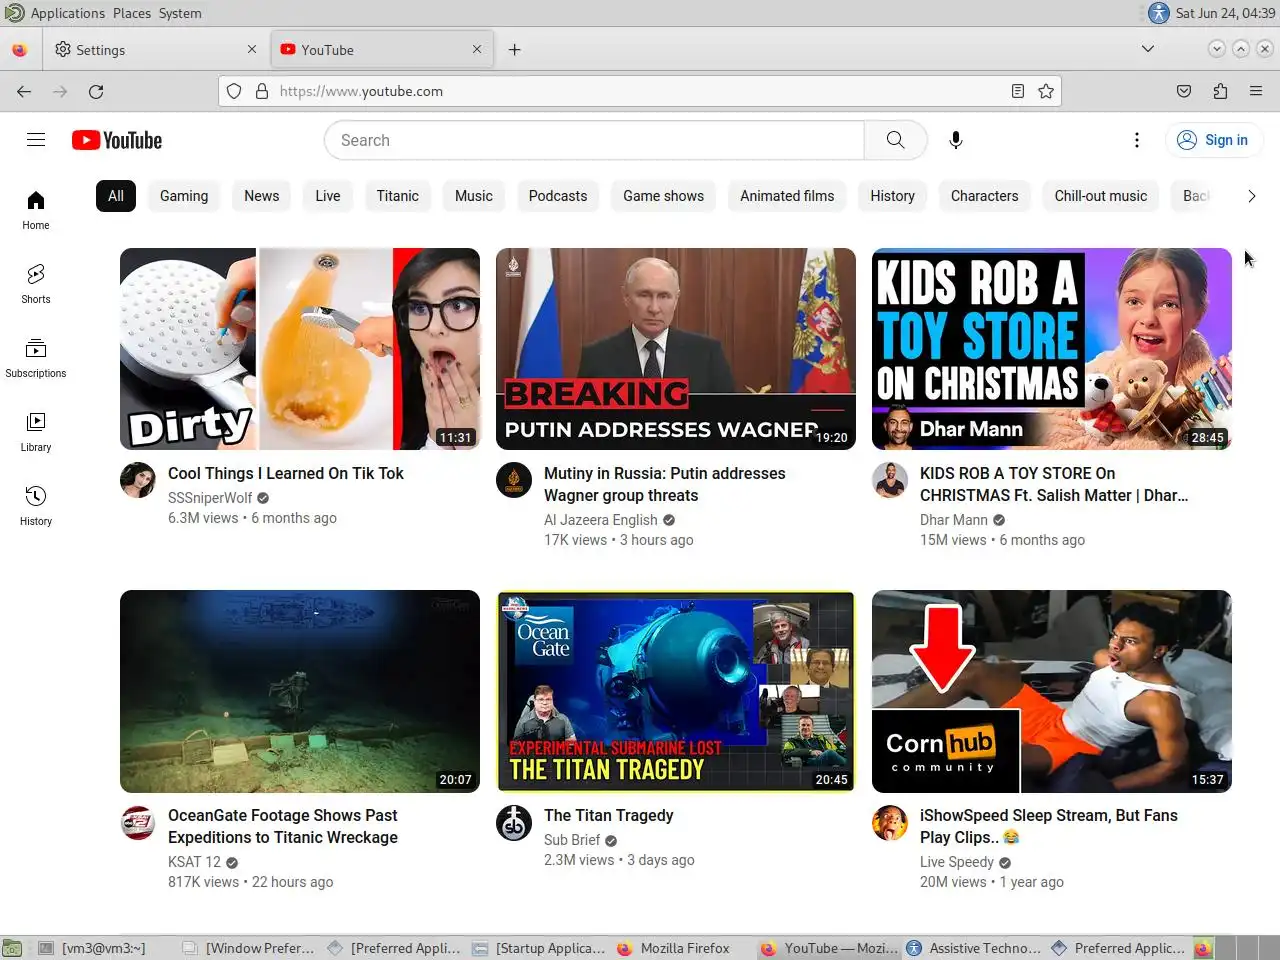
Task: Click the browser back arrow
Action: tap(24, 91)
